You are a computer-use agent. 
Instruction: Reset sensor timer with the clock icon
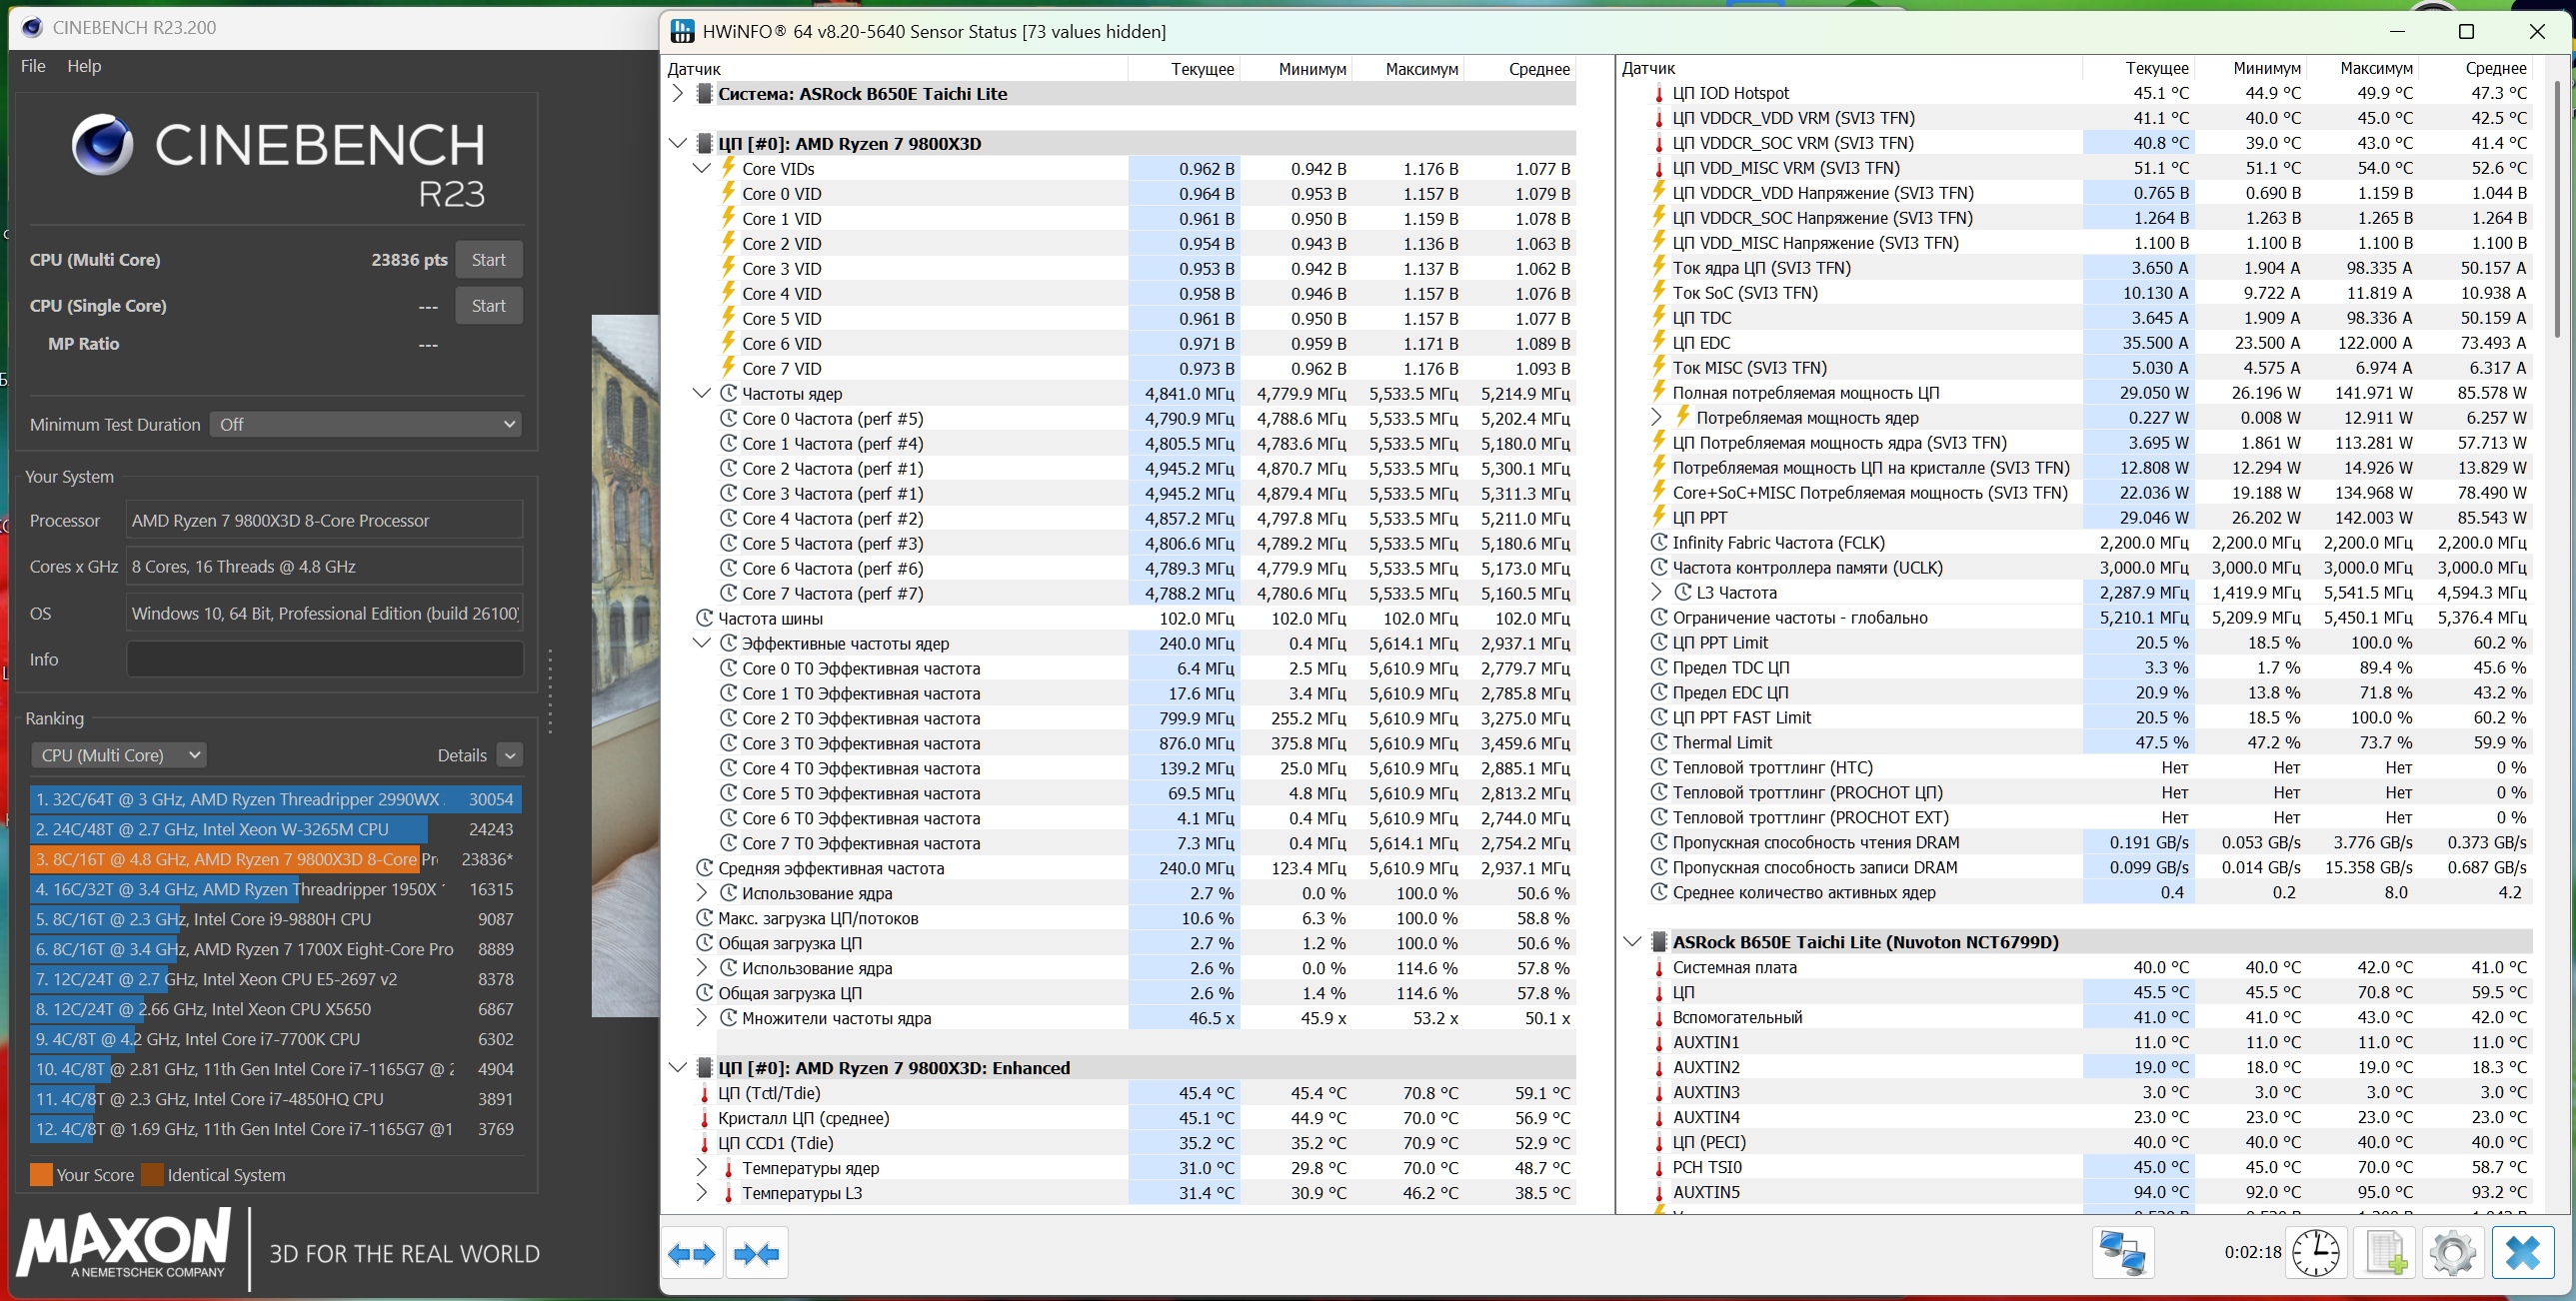tap(2315, 1253)
